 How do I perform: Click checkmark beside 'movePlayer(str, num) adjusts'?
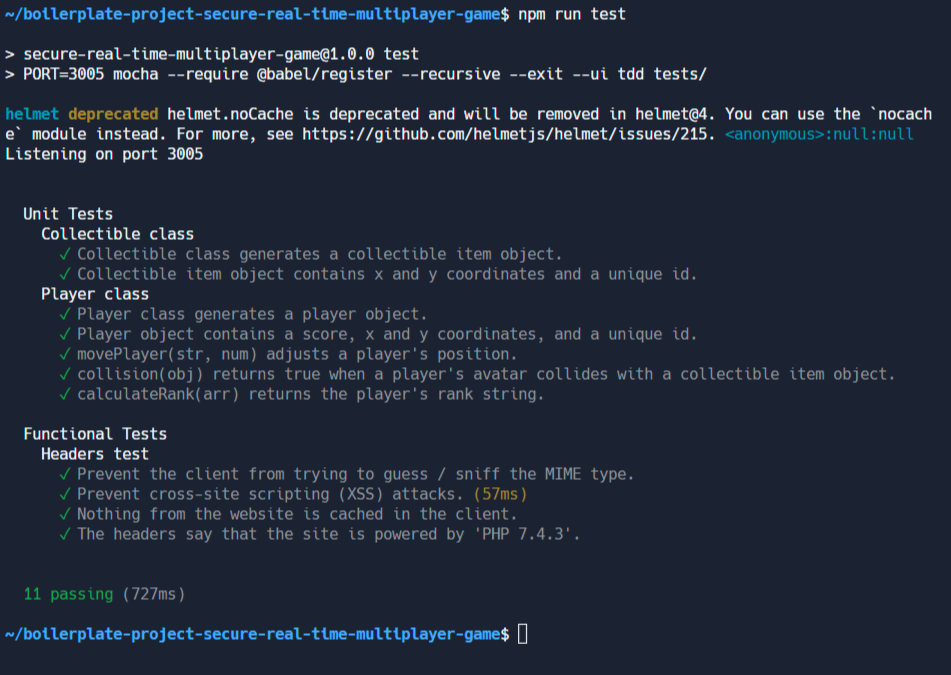pyautogui.click(x=65, y=354)
